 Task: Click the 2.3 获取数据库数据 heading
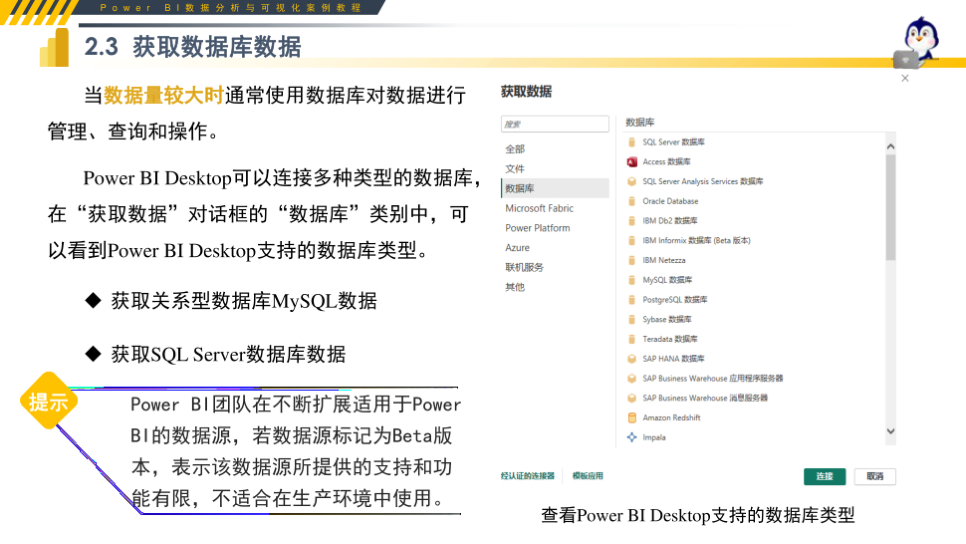click(x=193, y=47)
